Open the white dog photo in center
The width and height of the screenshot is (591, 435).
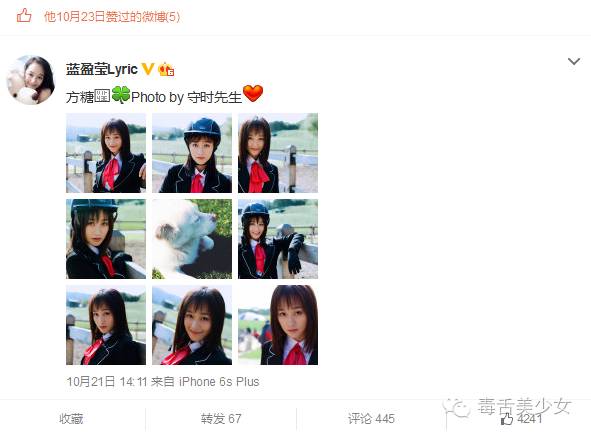point(192,239)
